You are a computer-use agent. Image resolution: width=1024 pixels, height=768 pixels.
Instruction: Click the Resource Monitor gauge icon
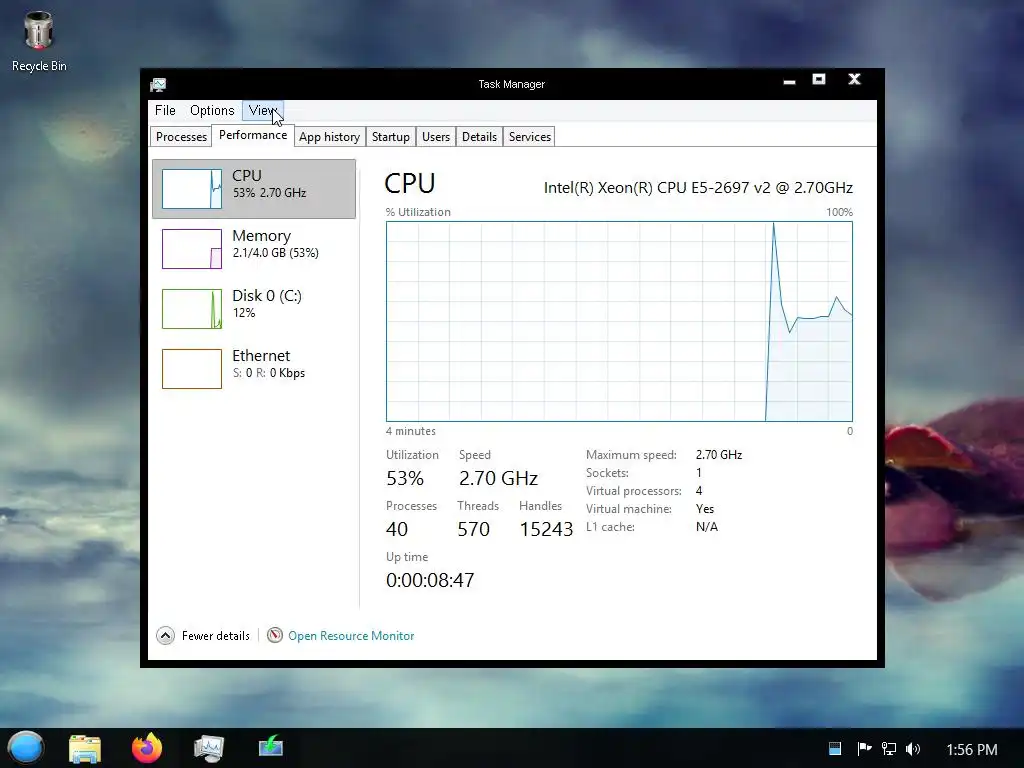tap(275, 635)
